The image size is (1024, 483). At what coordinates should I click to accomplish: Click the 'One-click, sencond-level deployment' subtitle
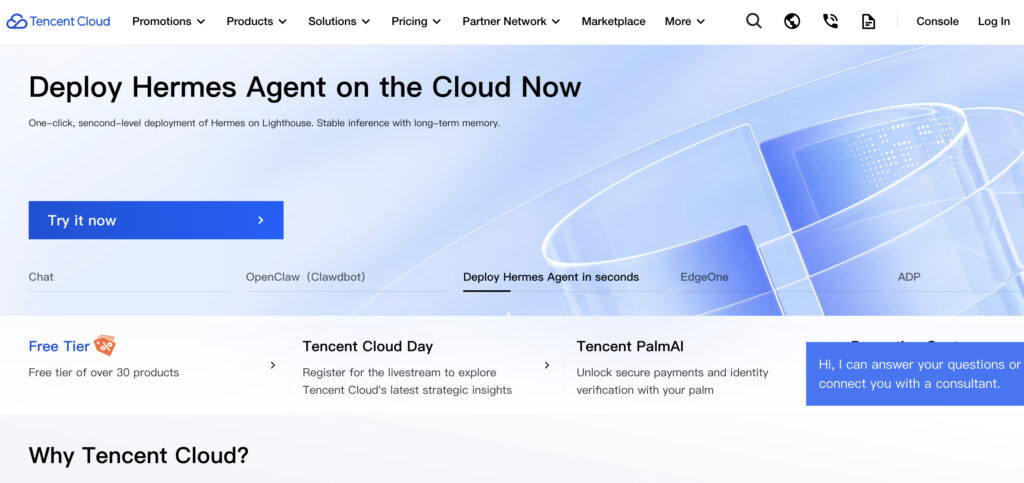click(x=264, y=123)
